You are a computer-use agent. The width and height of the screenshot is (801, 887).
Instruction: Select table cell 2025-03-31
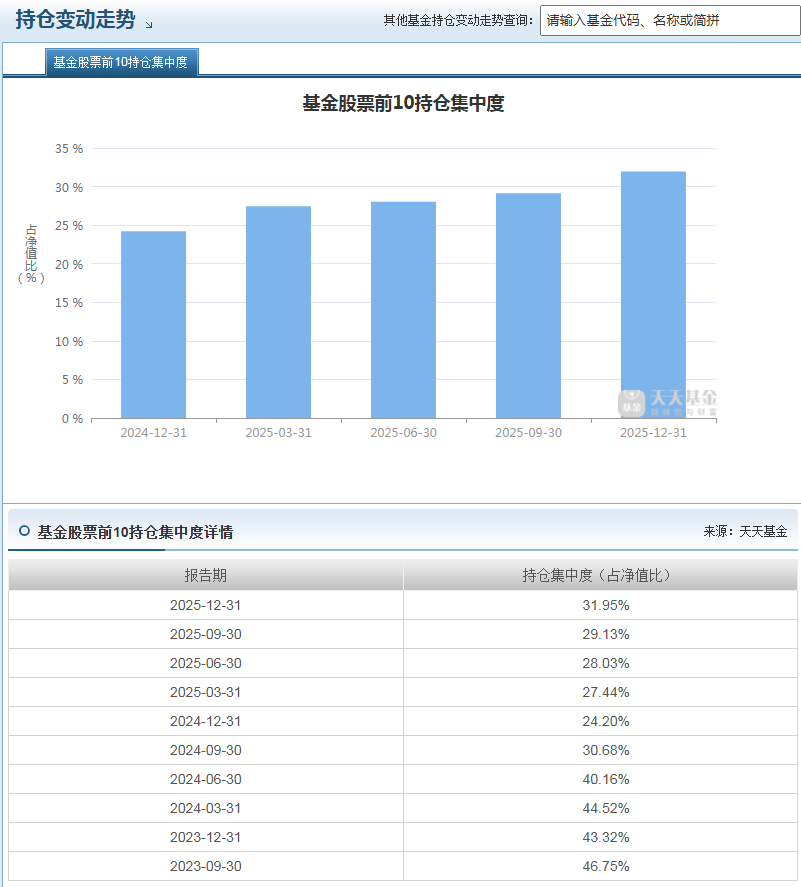(206, 692)
